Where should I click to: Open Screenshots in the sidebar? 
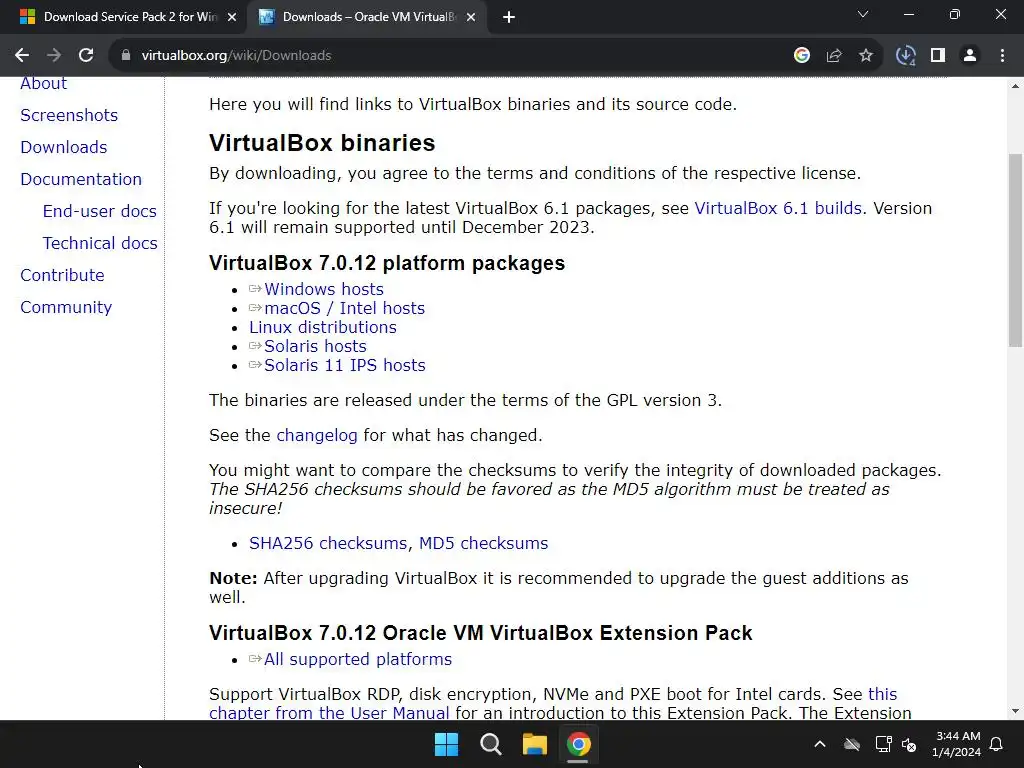pos(69,115)
